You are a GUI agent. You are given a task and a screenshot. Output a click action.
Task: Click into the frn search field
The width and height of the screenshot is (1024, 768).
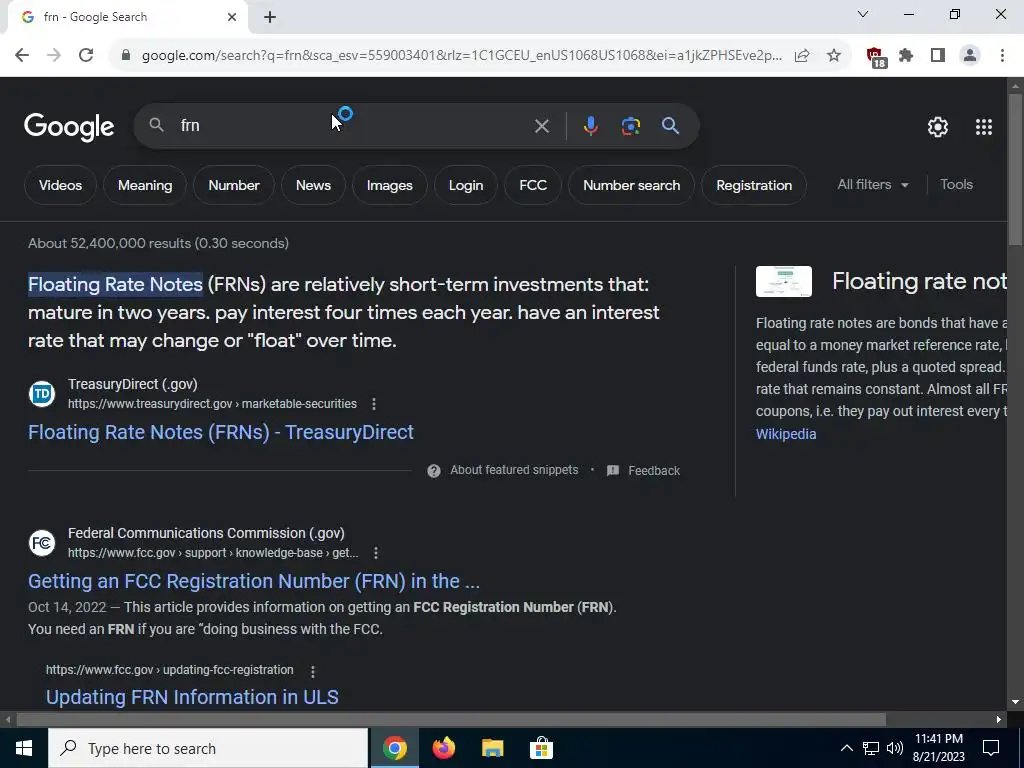(353, 125)
